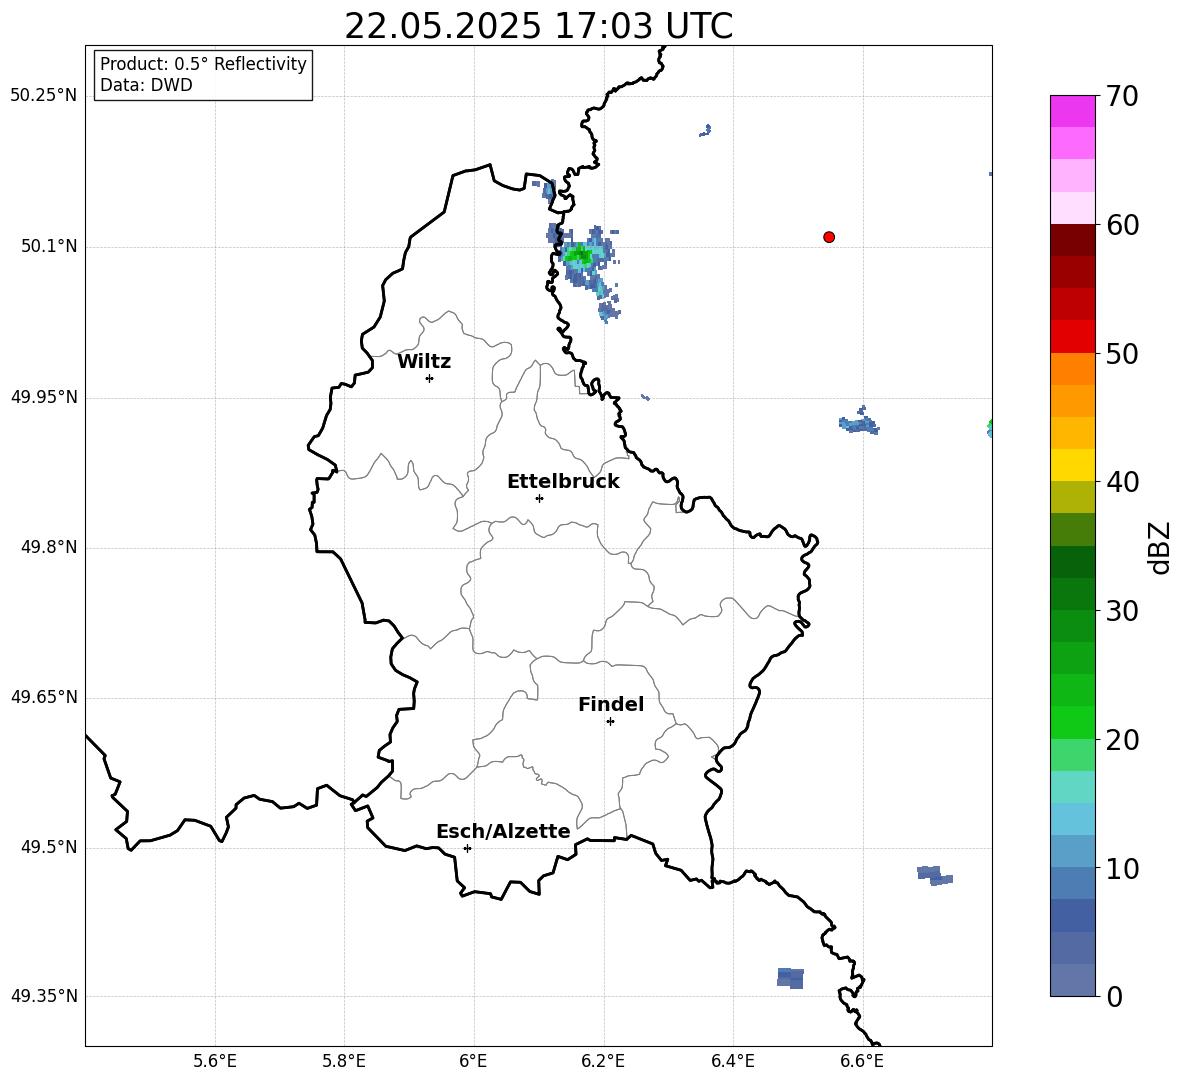Click the 49.65°N latitude label

tap(44, 696)
